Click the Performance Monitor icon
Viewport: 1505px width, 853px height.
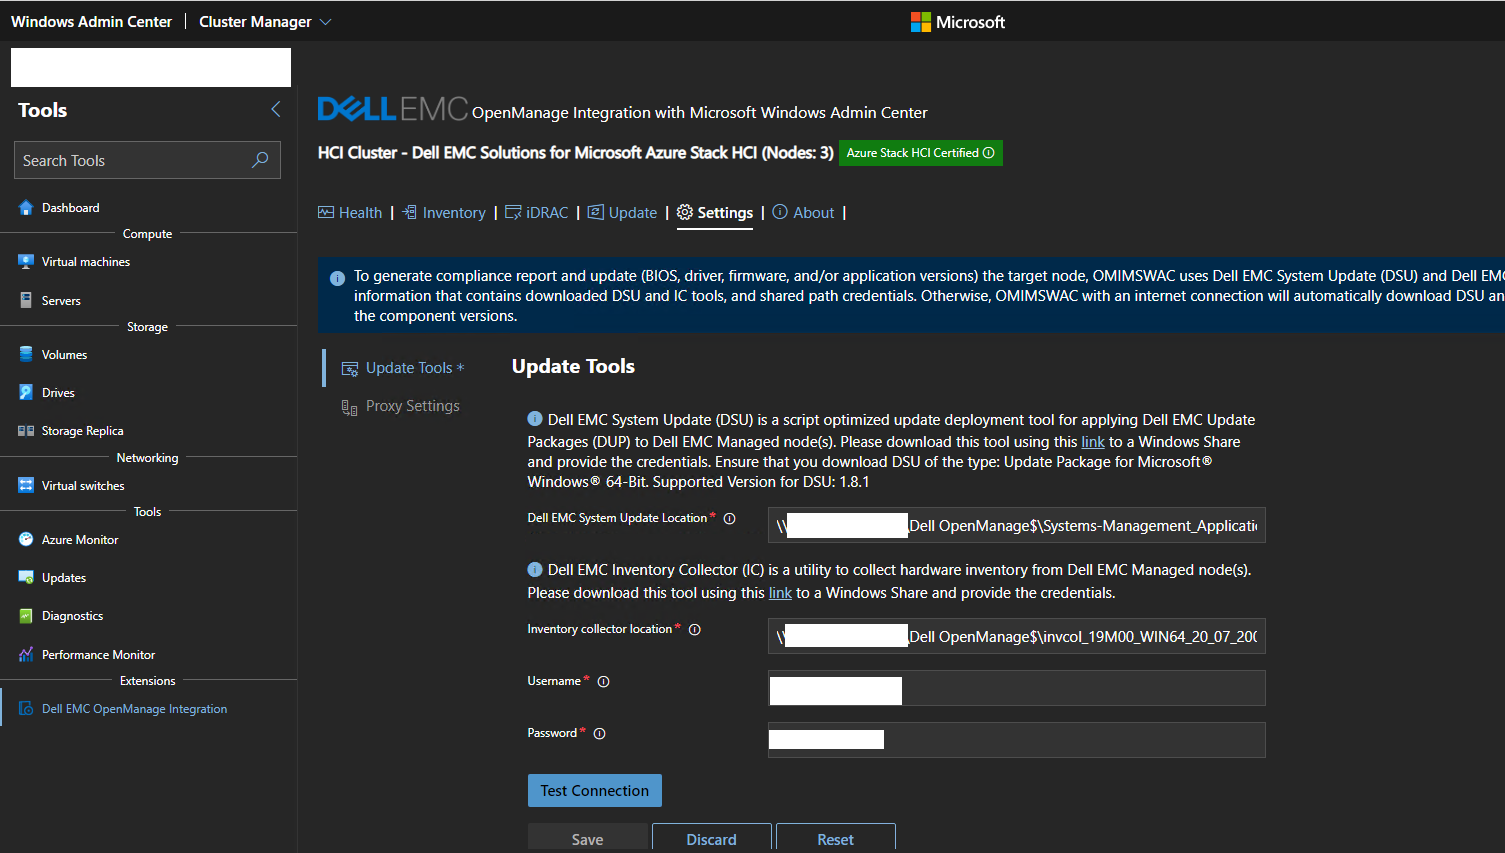pos(26,654)
